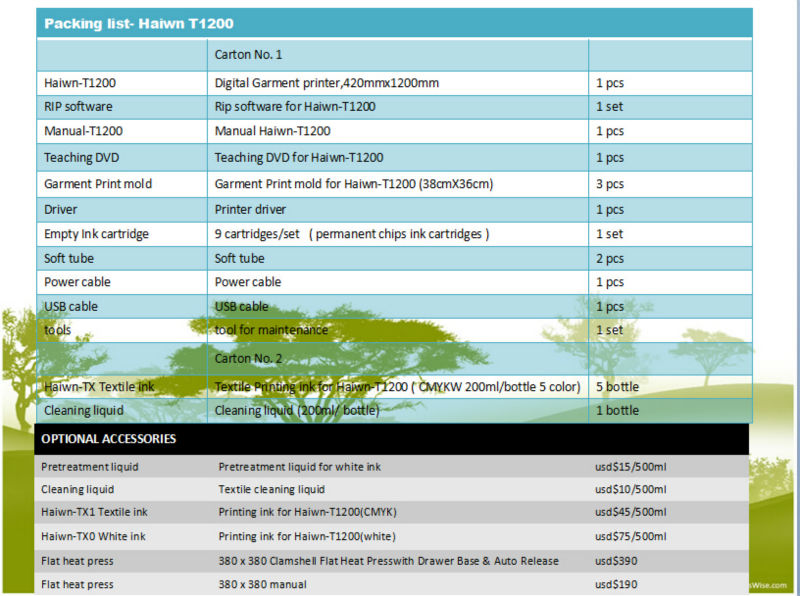
Task: Select the 'OPTIONAL ACCESSORIES' header
Action: pyautogui.click(x=109, y=439)
